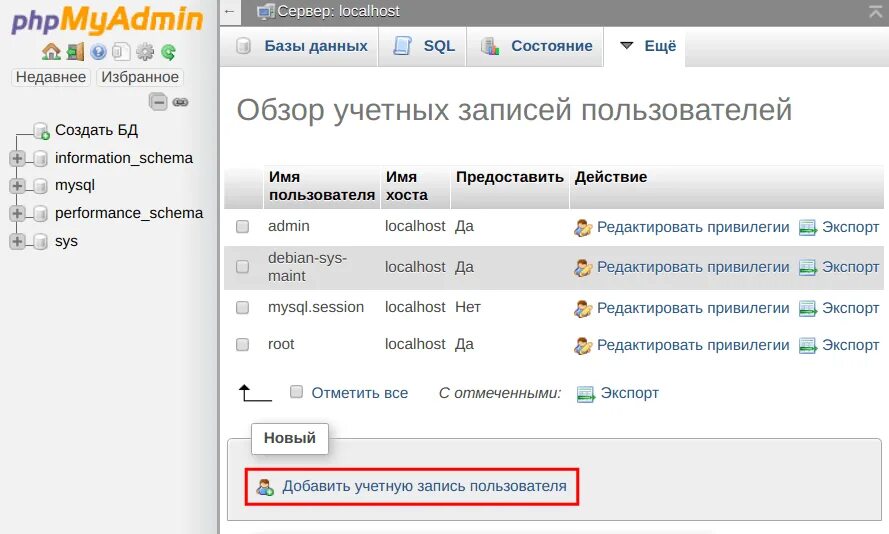Click edit privileges icon for debian-sys-maint
The width and height of the screenshot is (889, 534).
(583, 267)
